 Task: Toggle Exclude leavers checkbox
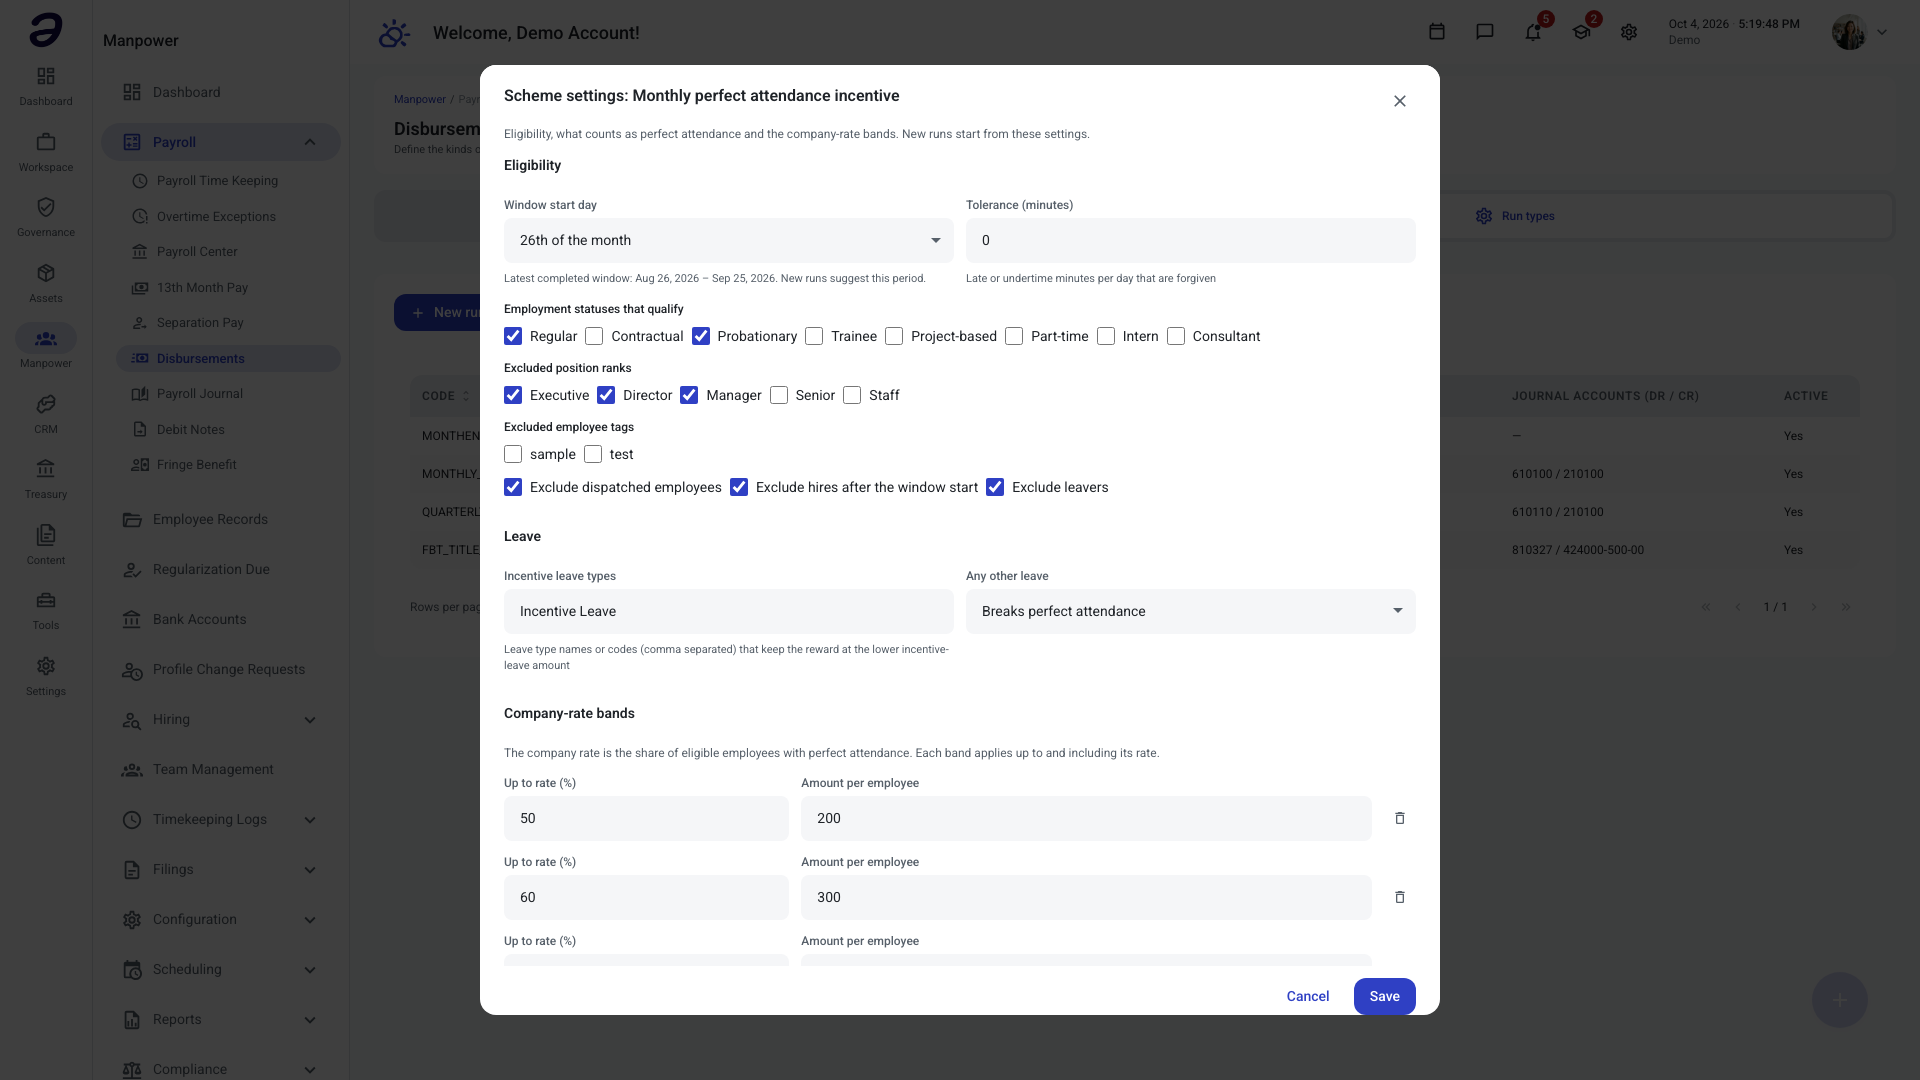click(x=995, y=487)
